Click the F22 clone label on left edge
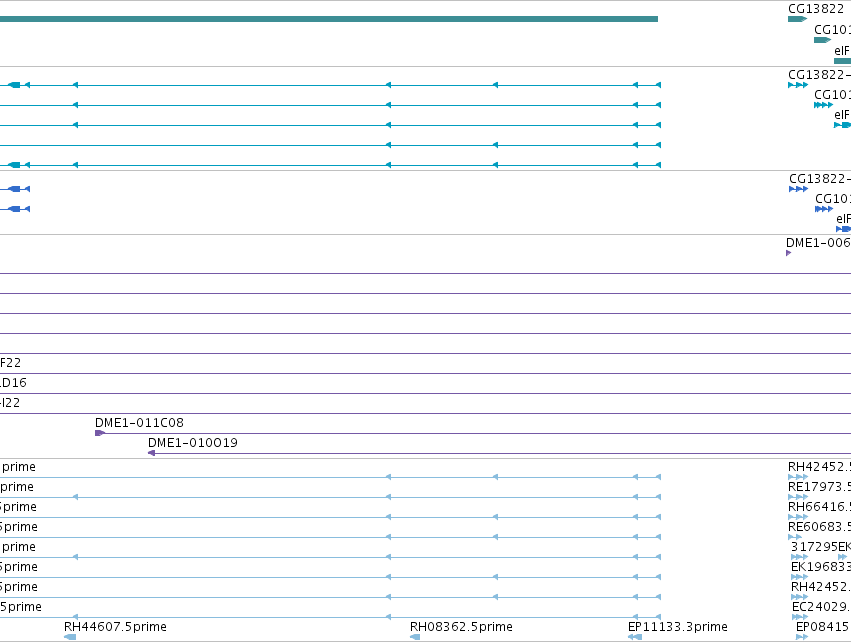The width and height of the screenshot is (851, 642). (10, 363)
